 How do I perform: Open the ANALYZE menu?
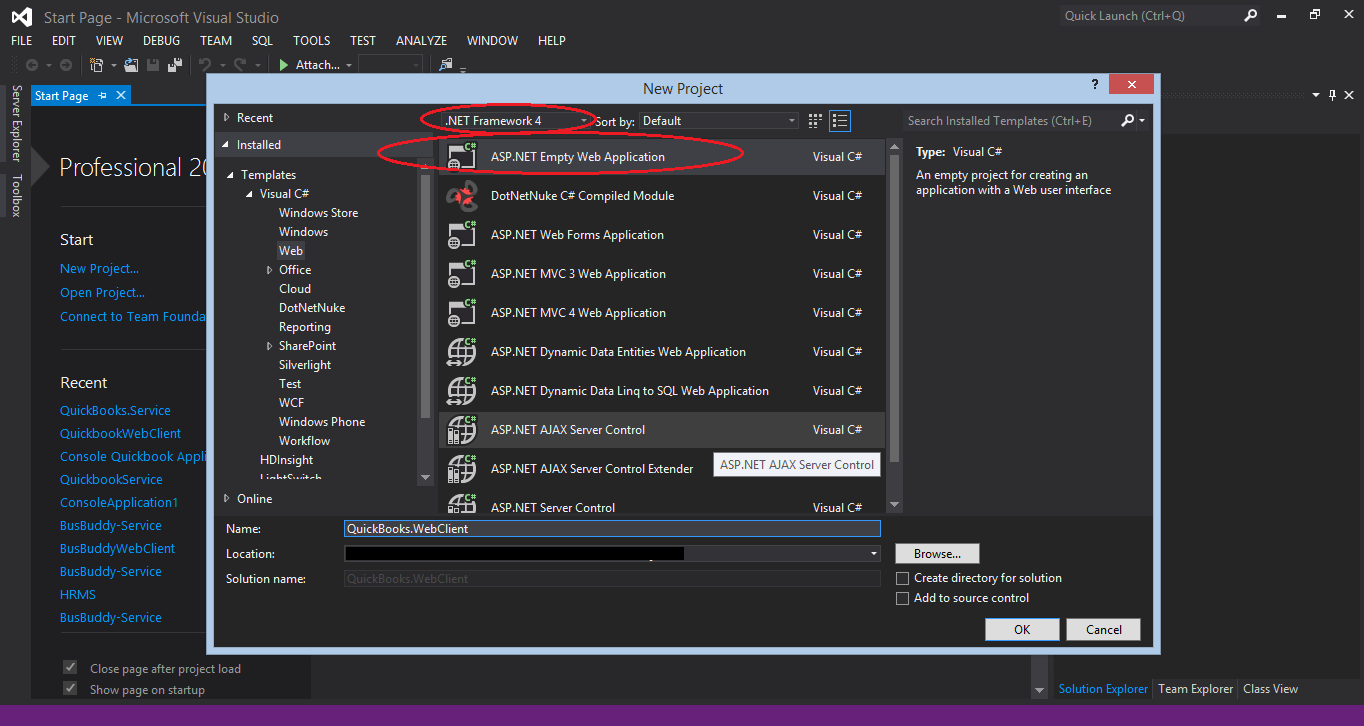pyautogui.click(x=422, y=41)
